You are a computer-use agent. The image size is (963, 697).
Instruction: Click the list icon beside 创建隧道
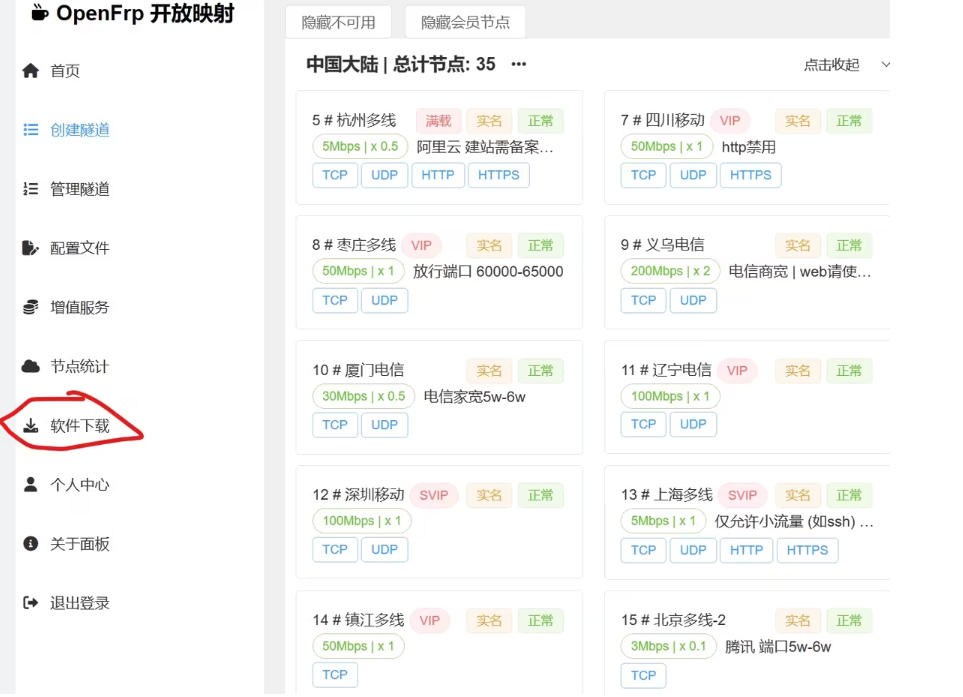tap(31, 130)
